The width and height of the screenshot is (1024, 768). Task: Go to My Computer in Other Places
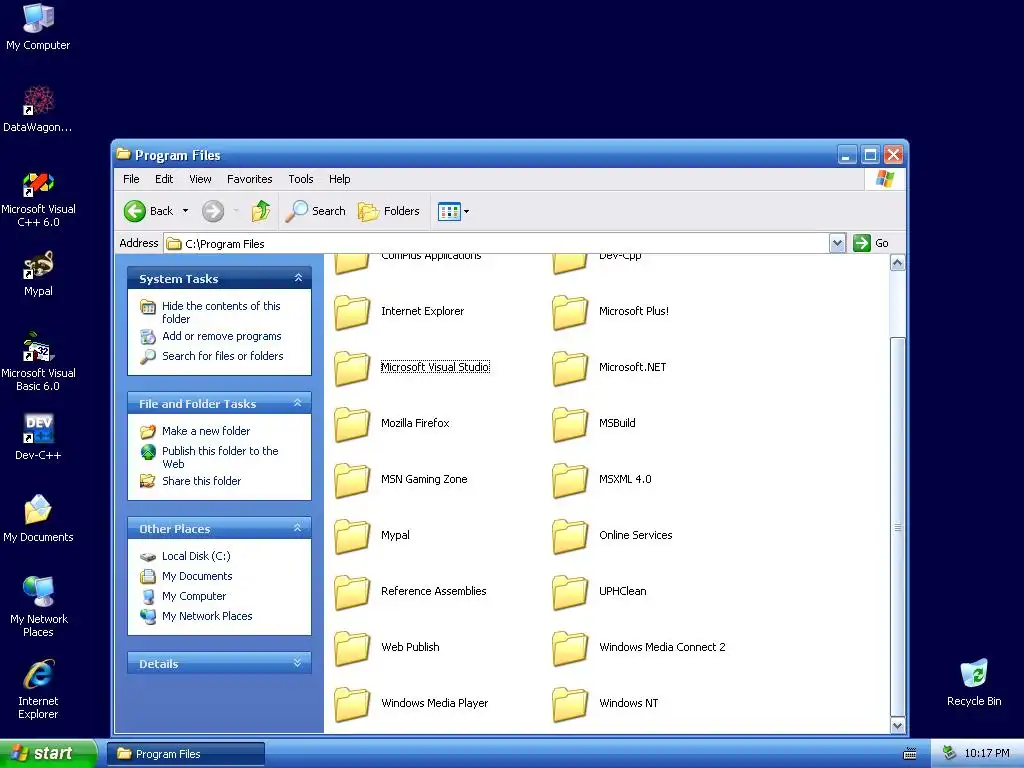click(x=194, y=596)
